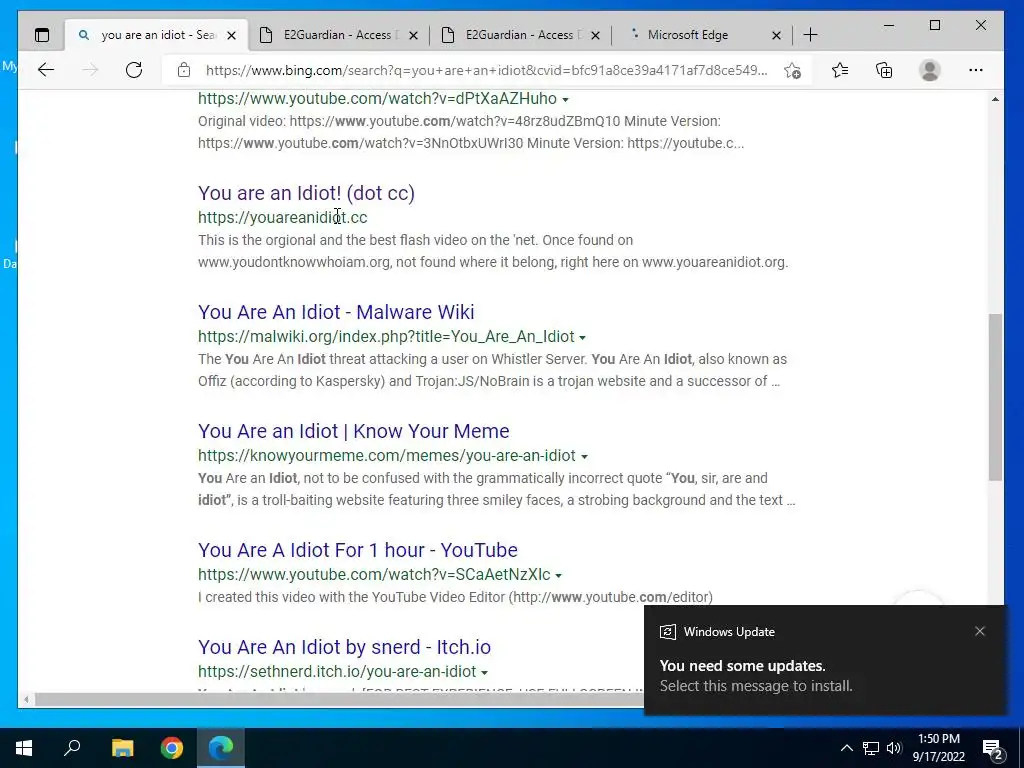Switch to the Microsoft Edge tab
The width and height of the screenshot is (1024, 768).
click(x=702, y=35)
